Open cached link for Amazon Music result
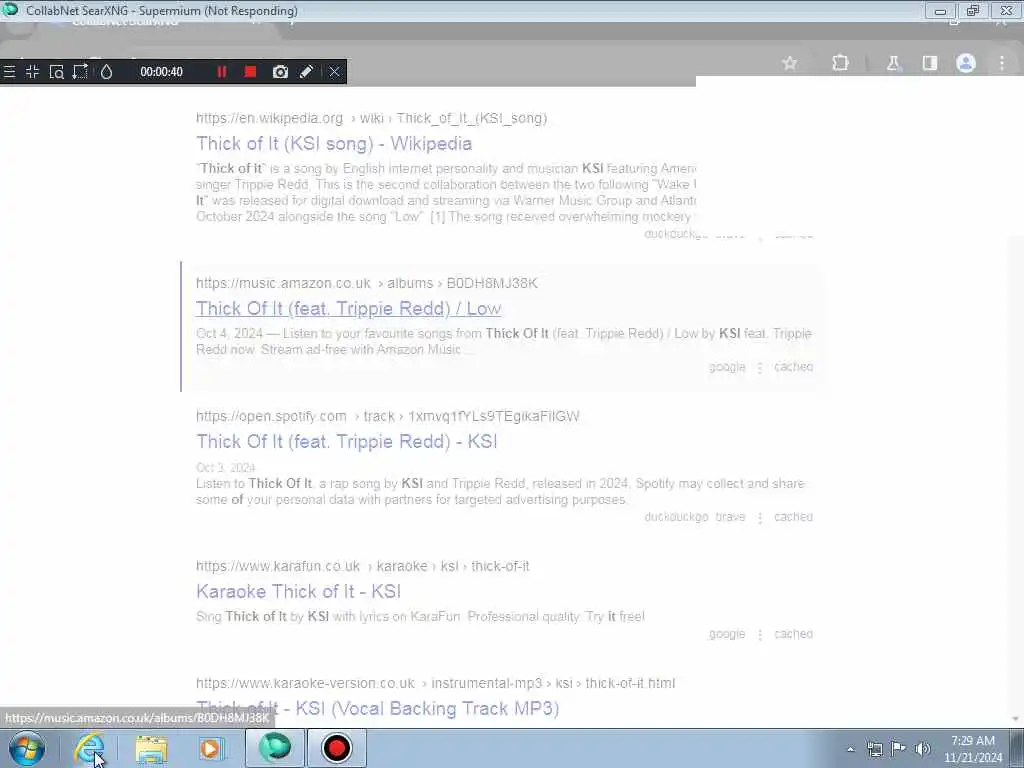This screenshot has height=768, width=1024. [x=793, y=367]
